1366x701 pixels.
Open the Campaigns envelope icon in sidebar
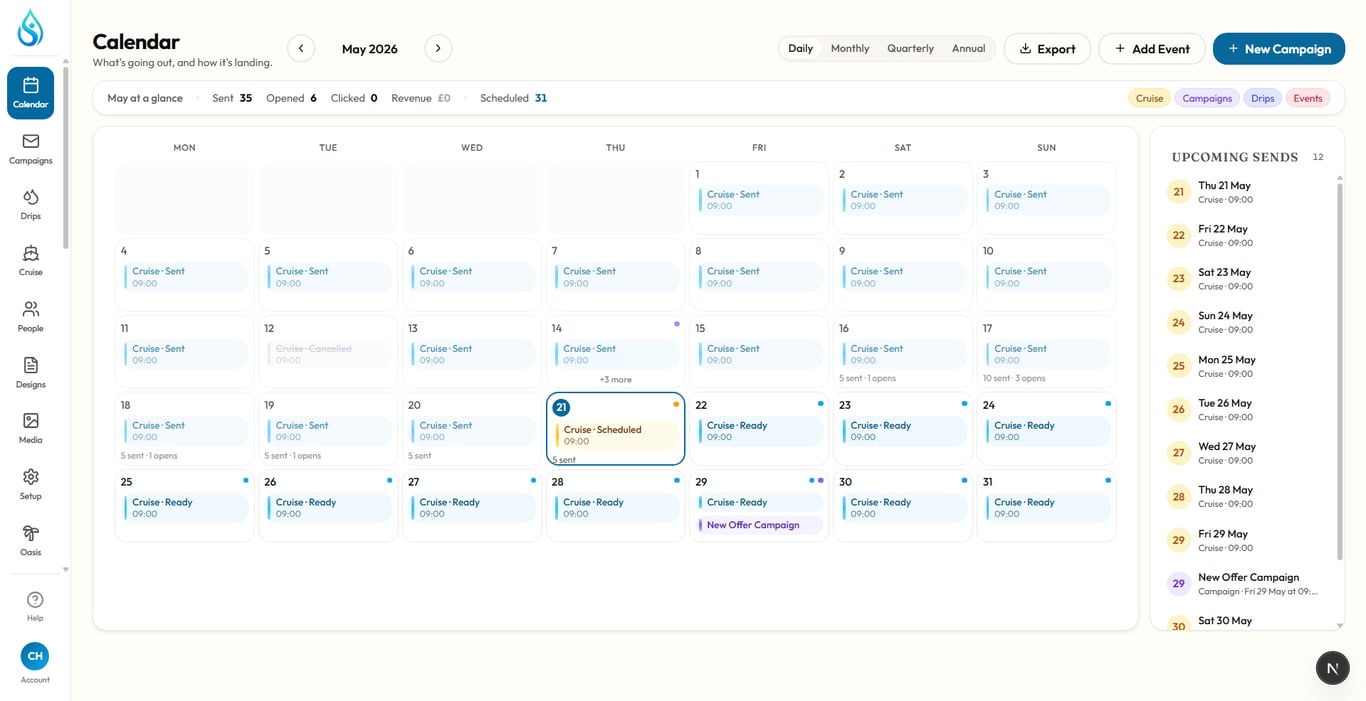coord(31,141)
